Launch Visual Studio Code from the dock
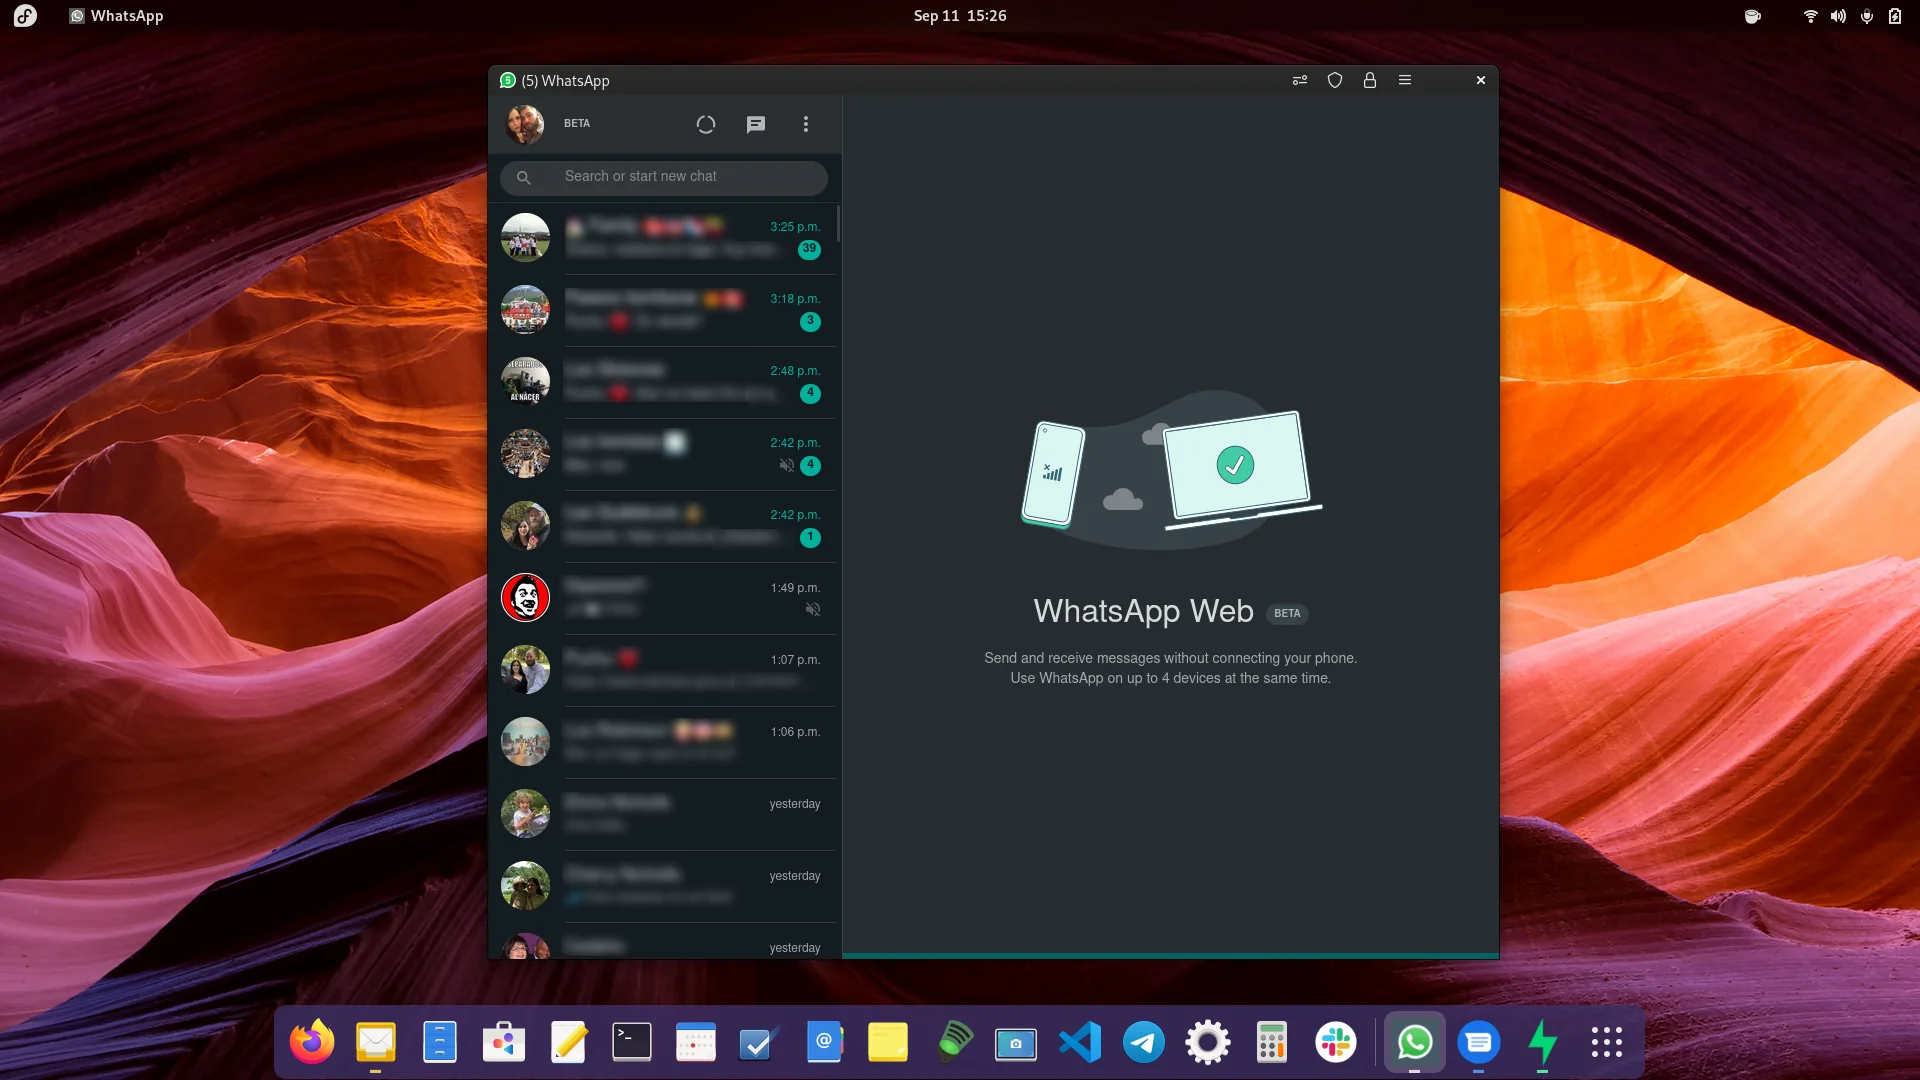This screenshot has height=1080, width=1920. click(x=1080, y=1042)
